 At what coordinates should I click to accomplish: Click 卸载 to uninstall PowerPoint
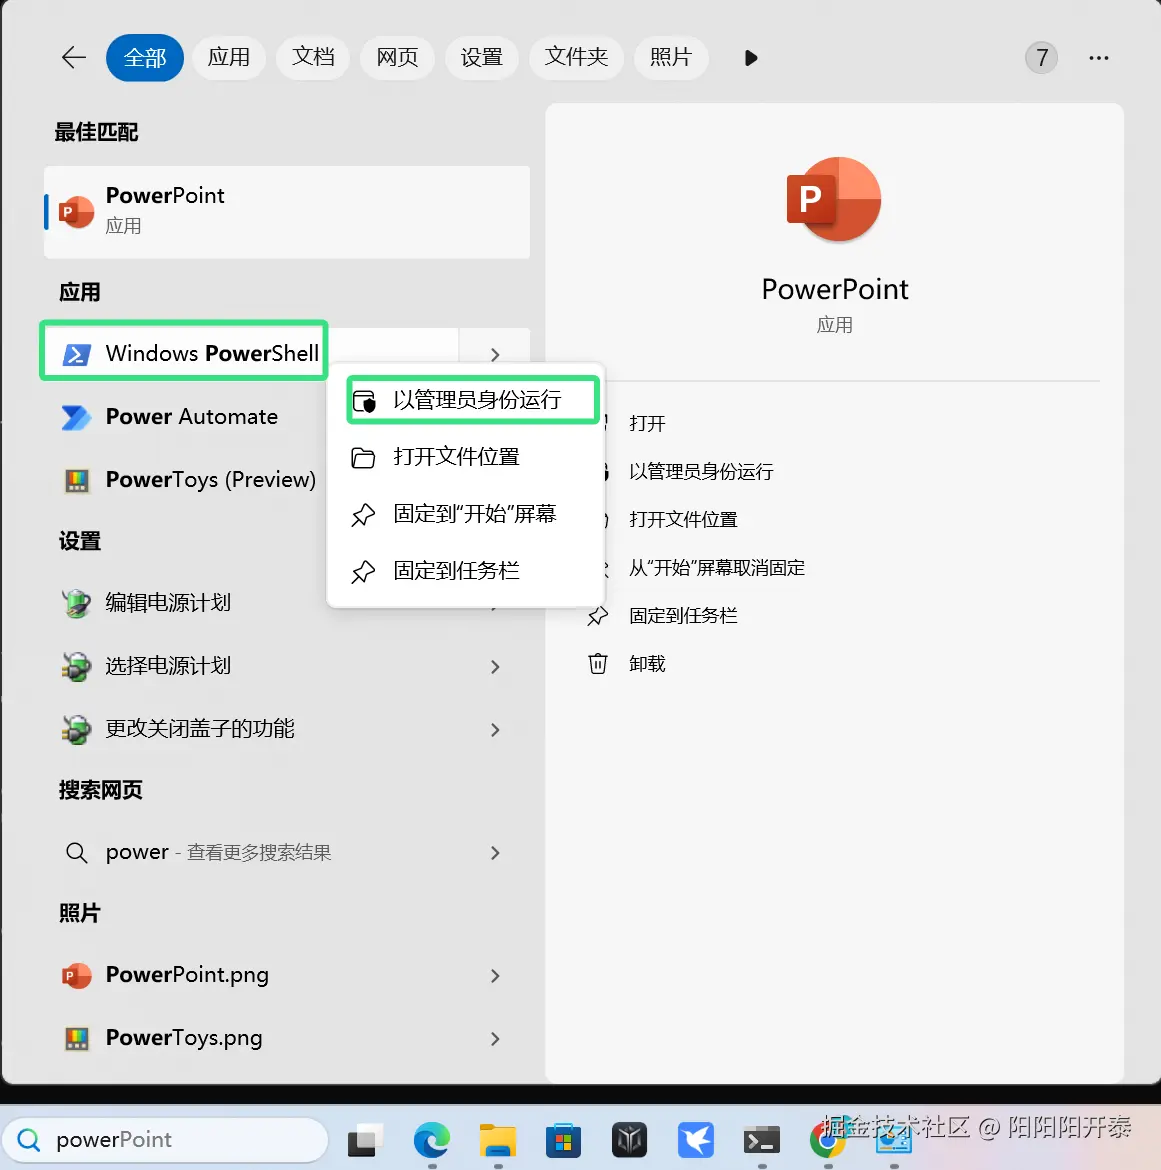point(647,663)
